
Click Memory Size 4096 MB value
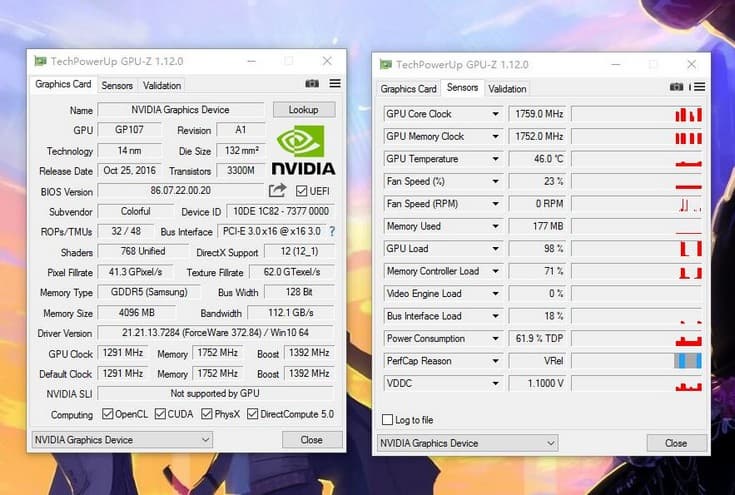click(137, 313)
